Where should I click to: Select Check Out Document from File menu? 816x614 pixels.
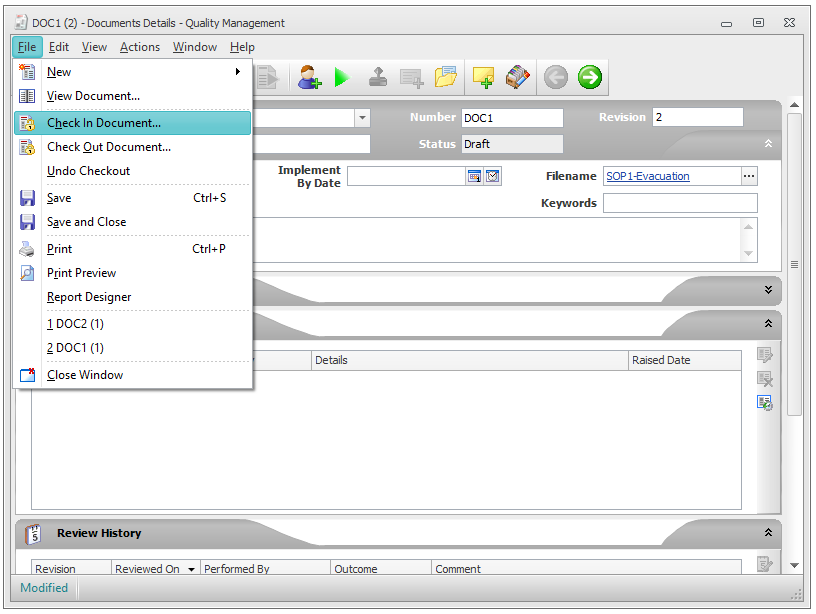(x=108, y=147)
